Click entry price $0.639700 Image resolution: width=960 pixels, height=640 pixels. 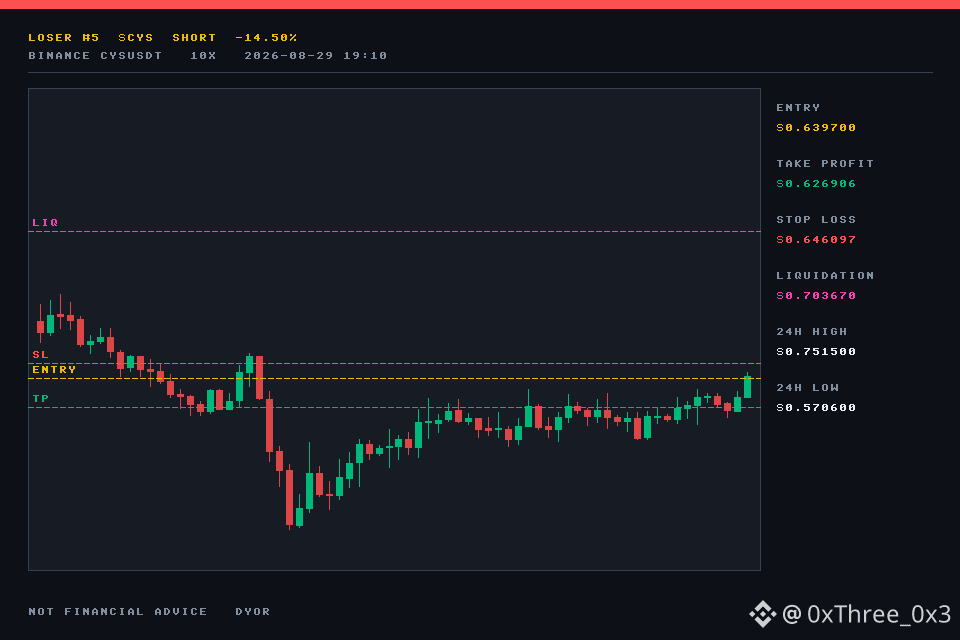816,127
